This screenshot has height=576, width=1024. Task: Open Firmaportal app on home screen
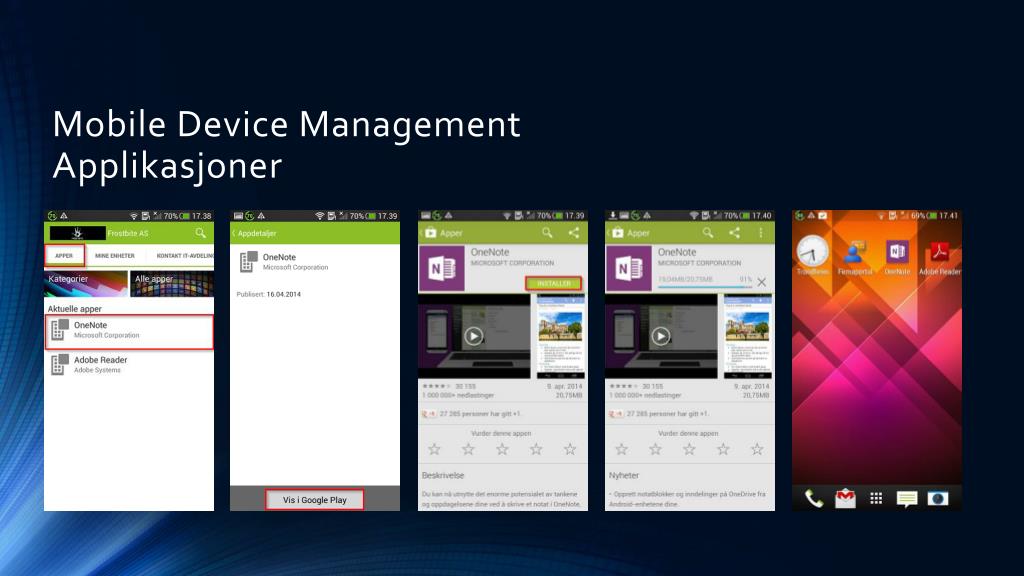pos(854,257)
